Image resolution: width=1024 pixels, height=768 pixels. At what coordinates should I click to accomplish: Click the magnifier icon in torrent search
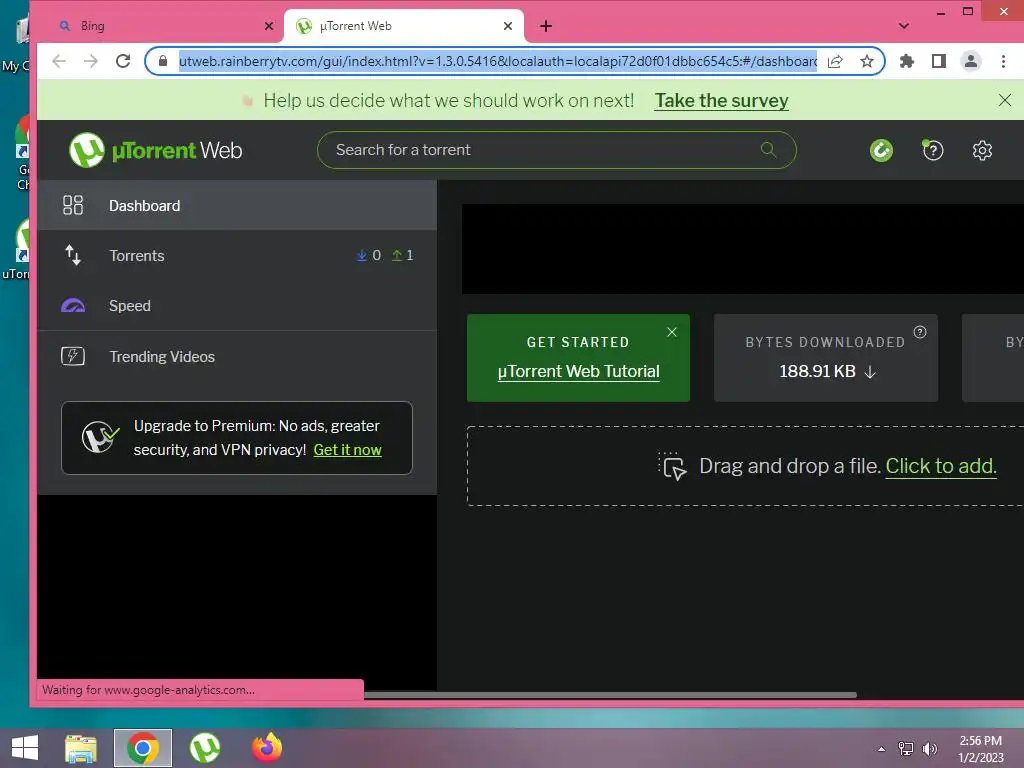pyautogui.click(x=769, y=150)
